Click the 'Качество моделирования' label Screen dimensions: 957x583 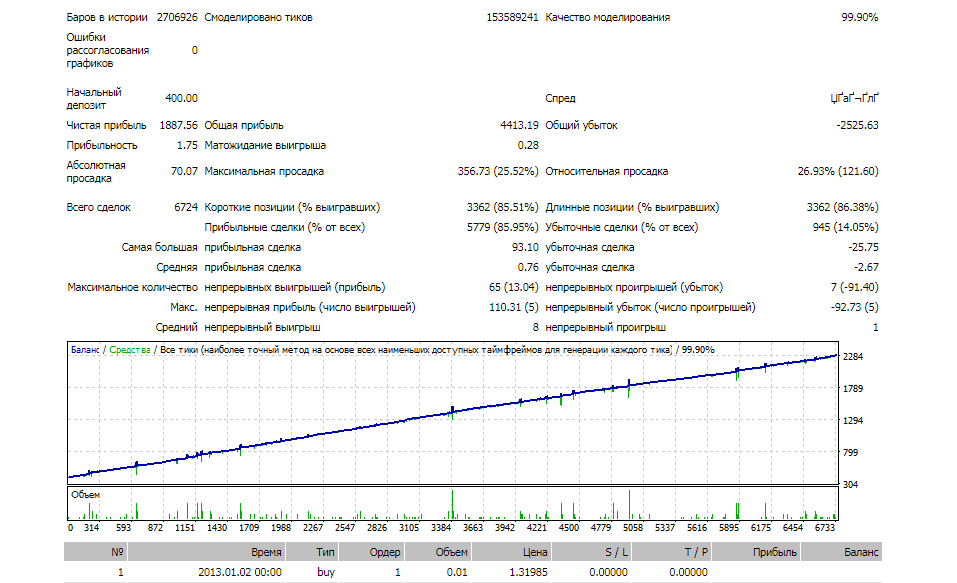click(x=607, y=17)
